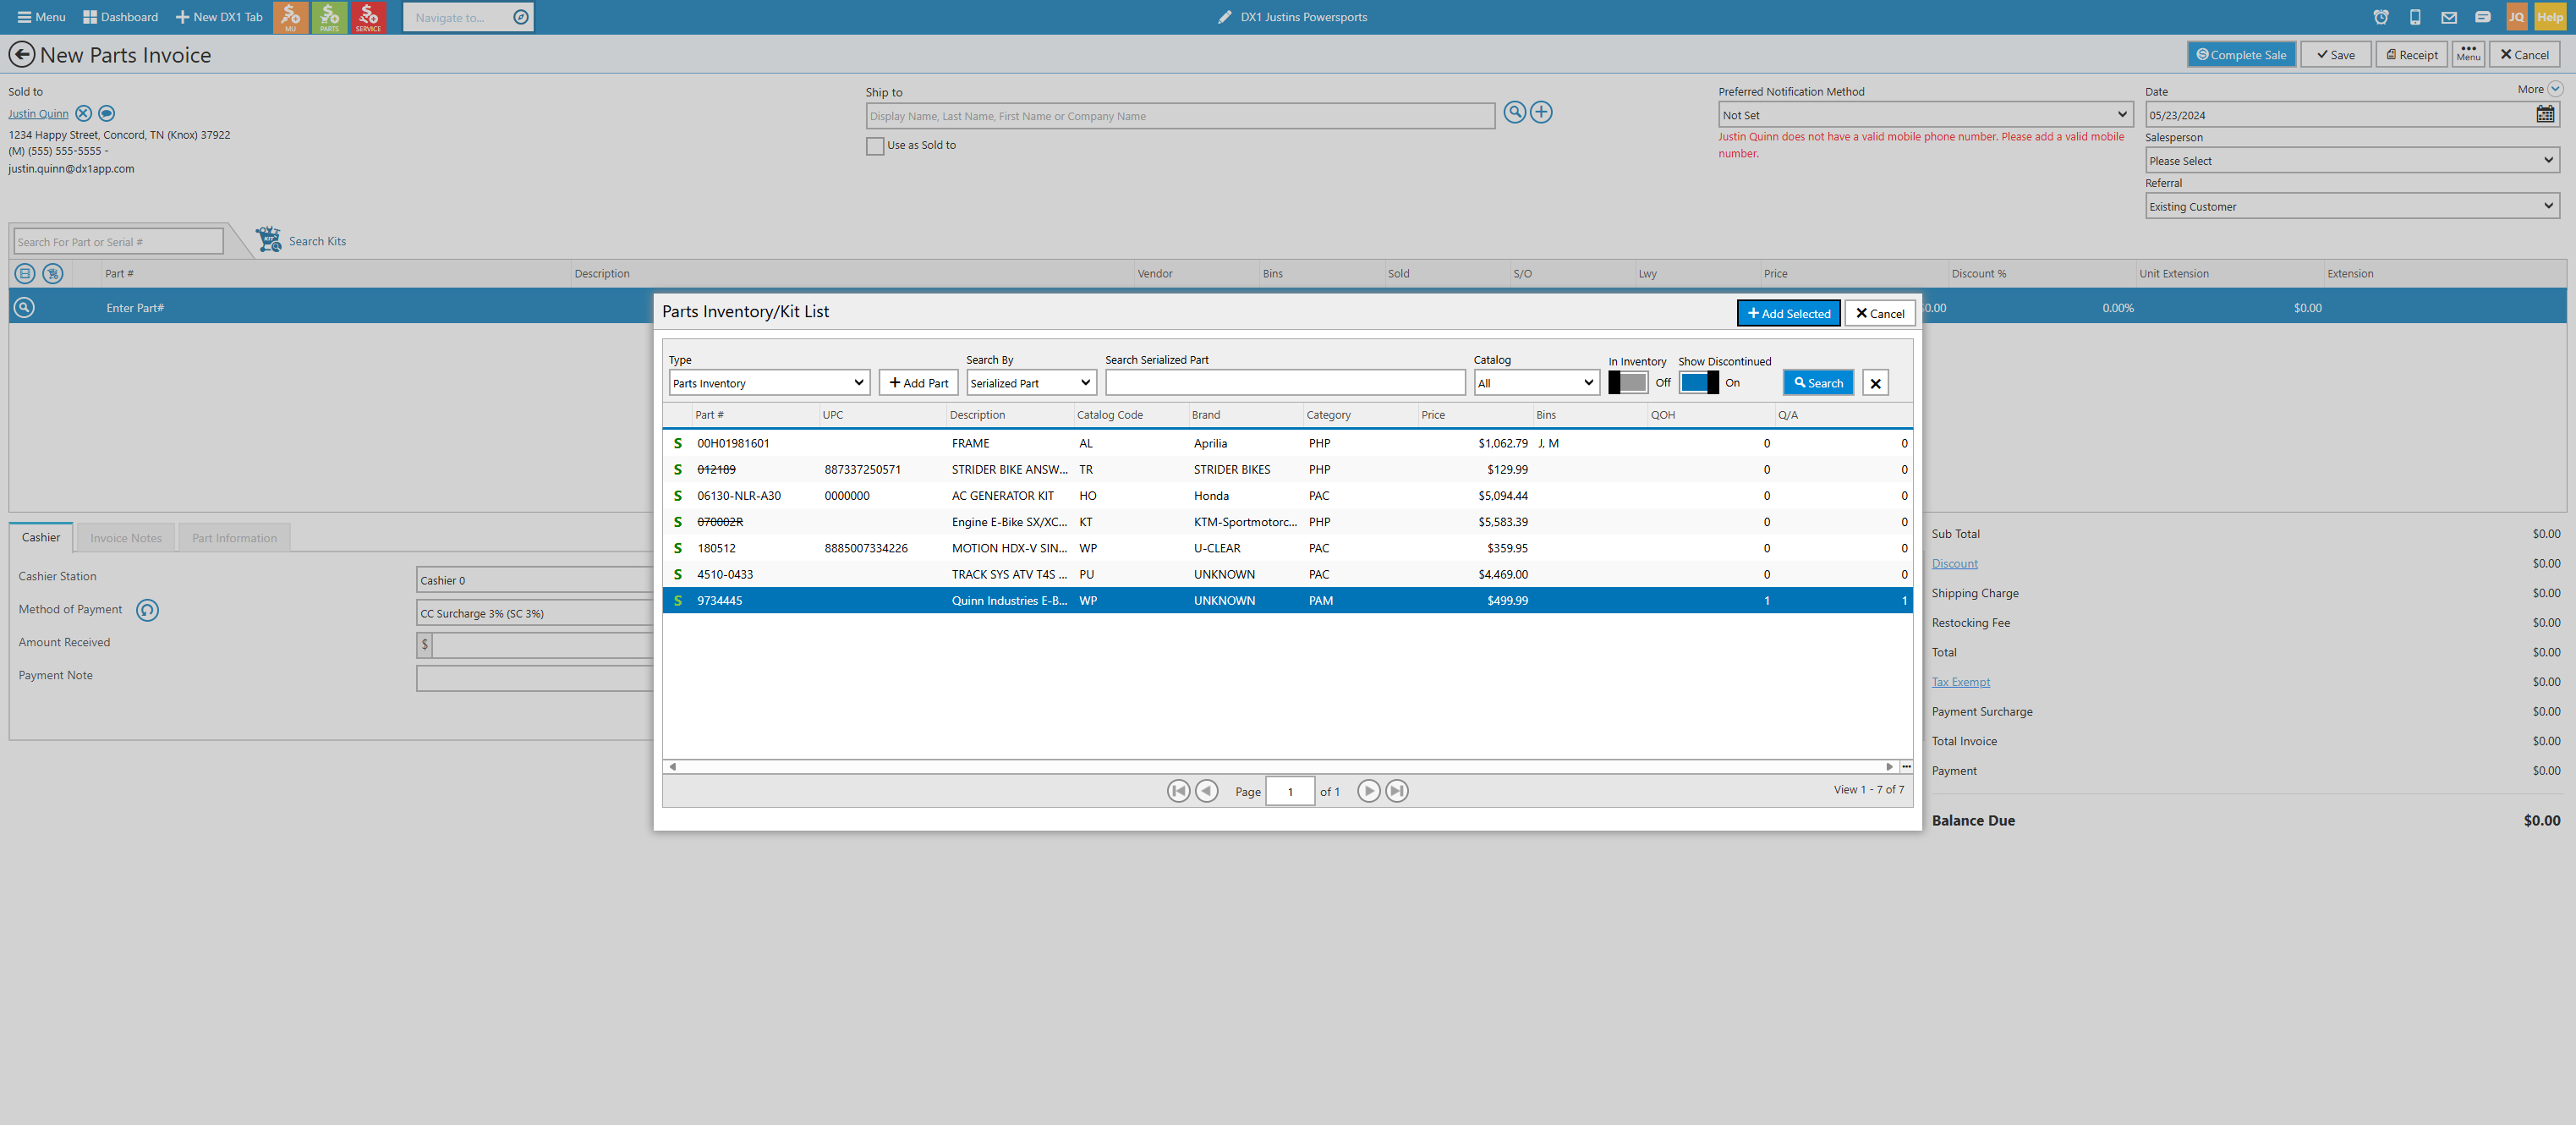Open the Service red icon
This screenshot has width=2576, height=1125.
(368, 17)
